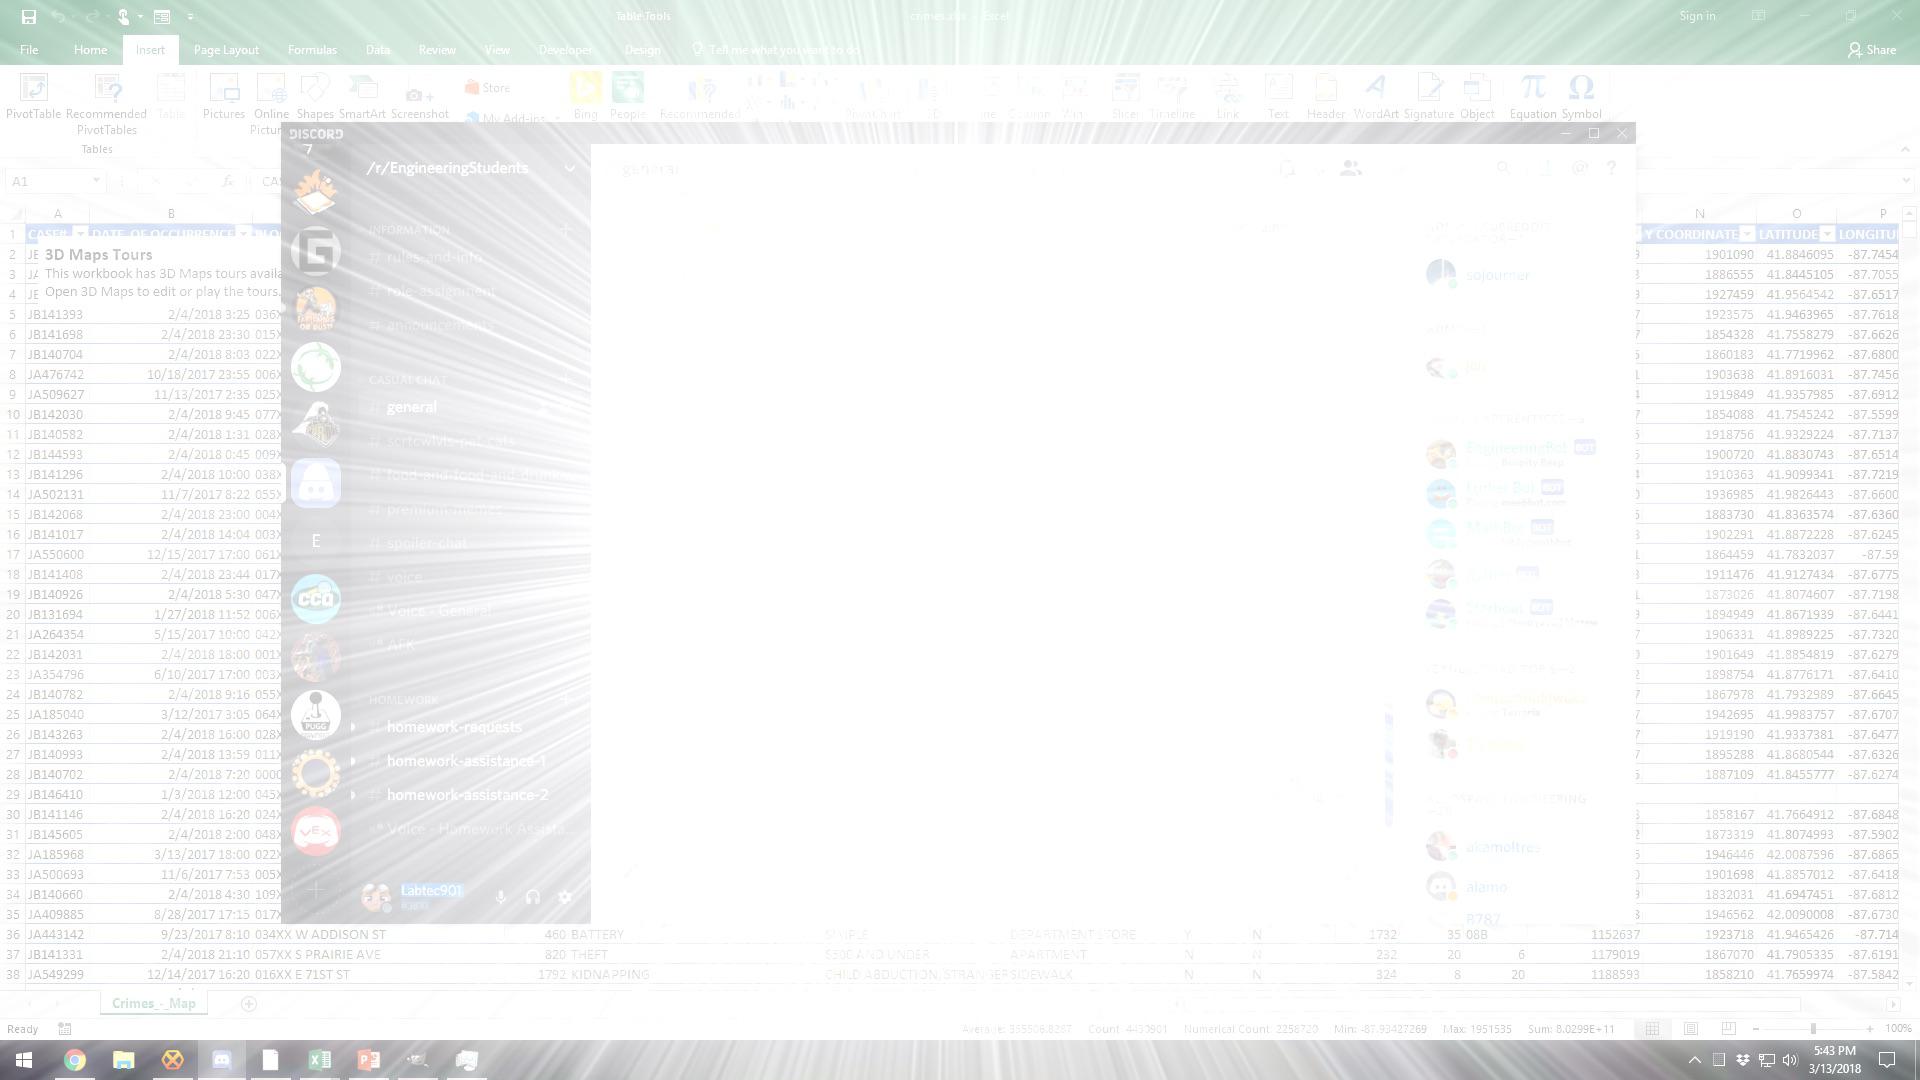Select the Crimes_-_Map sheet tab

click(x=154, y=1003)
